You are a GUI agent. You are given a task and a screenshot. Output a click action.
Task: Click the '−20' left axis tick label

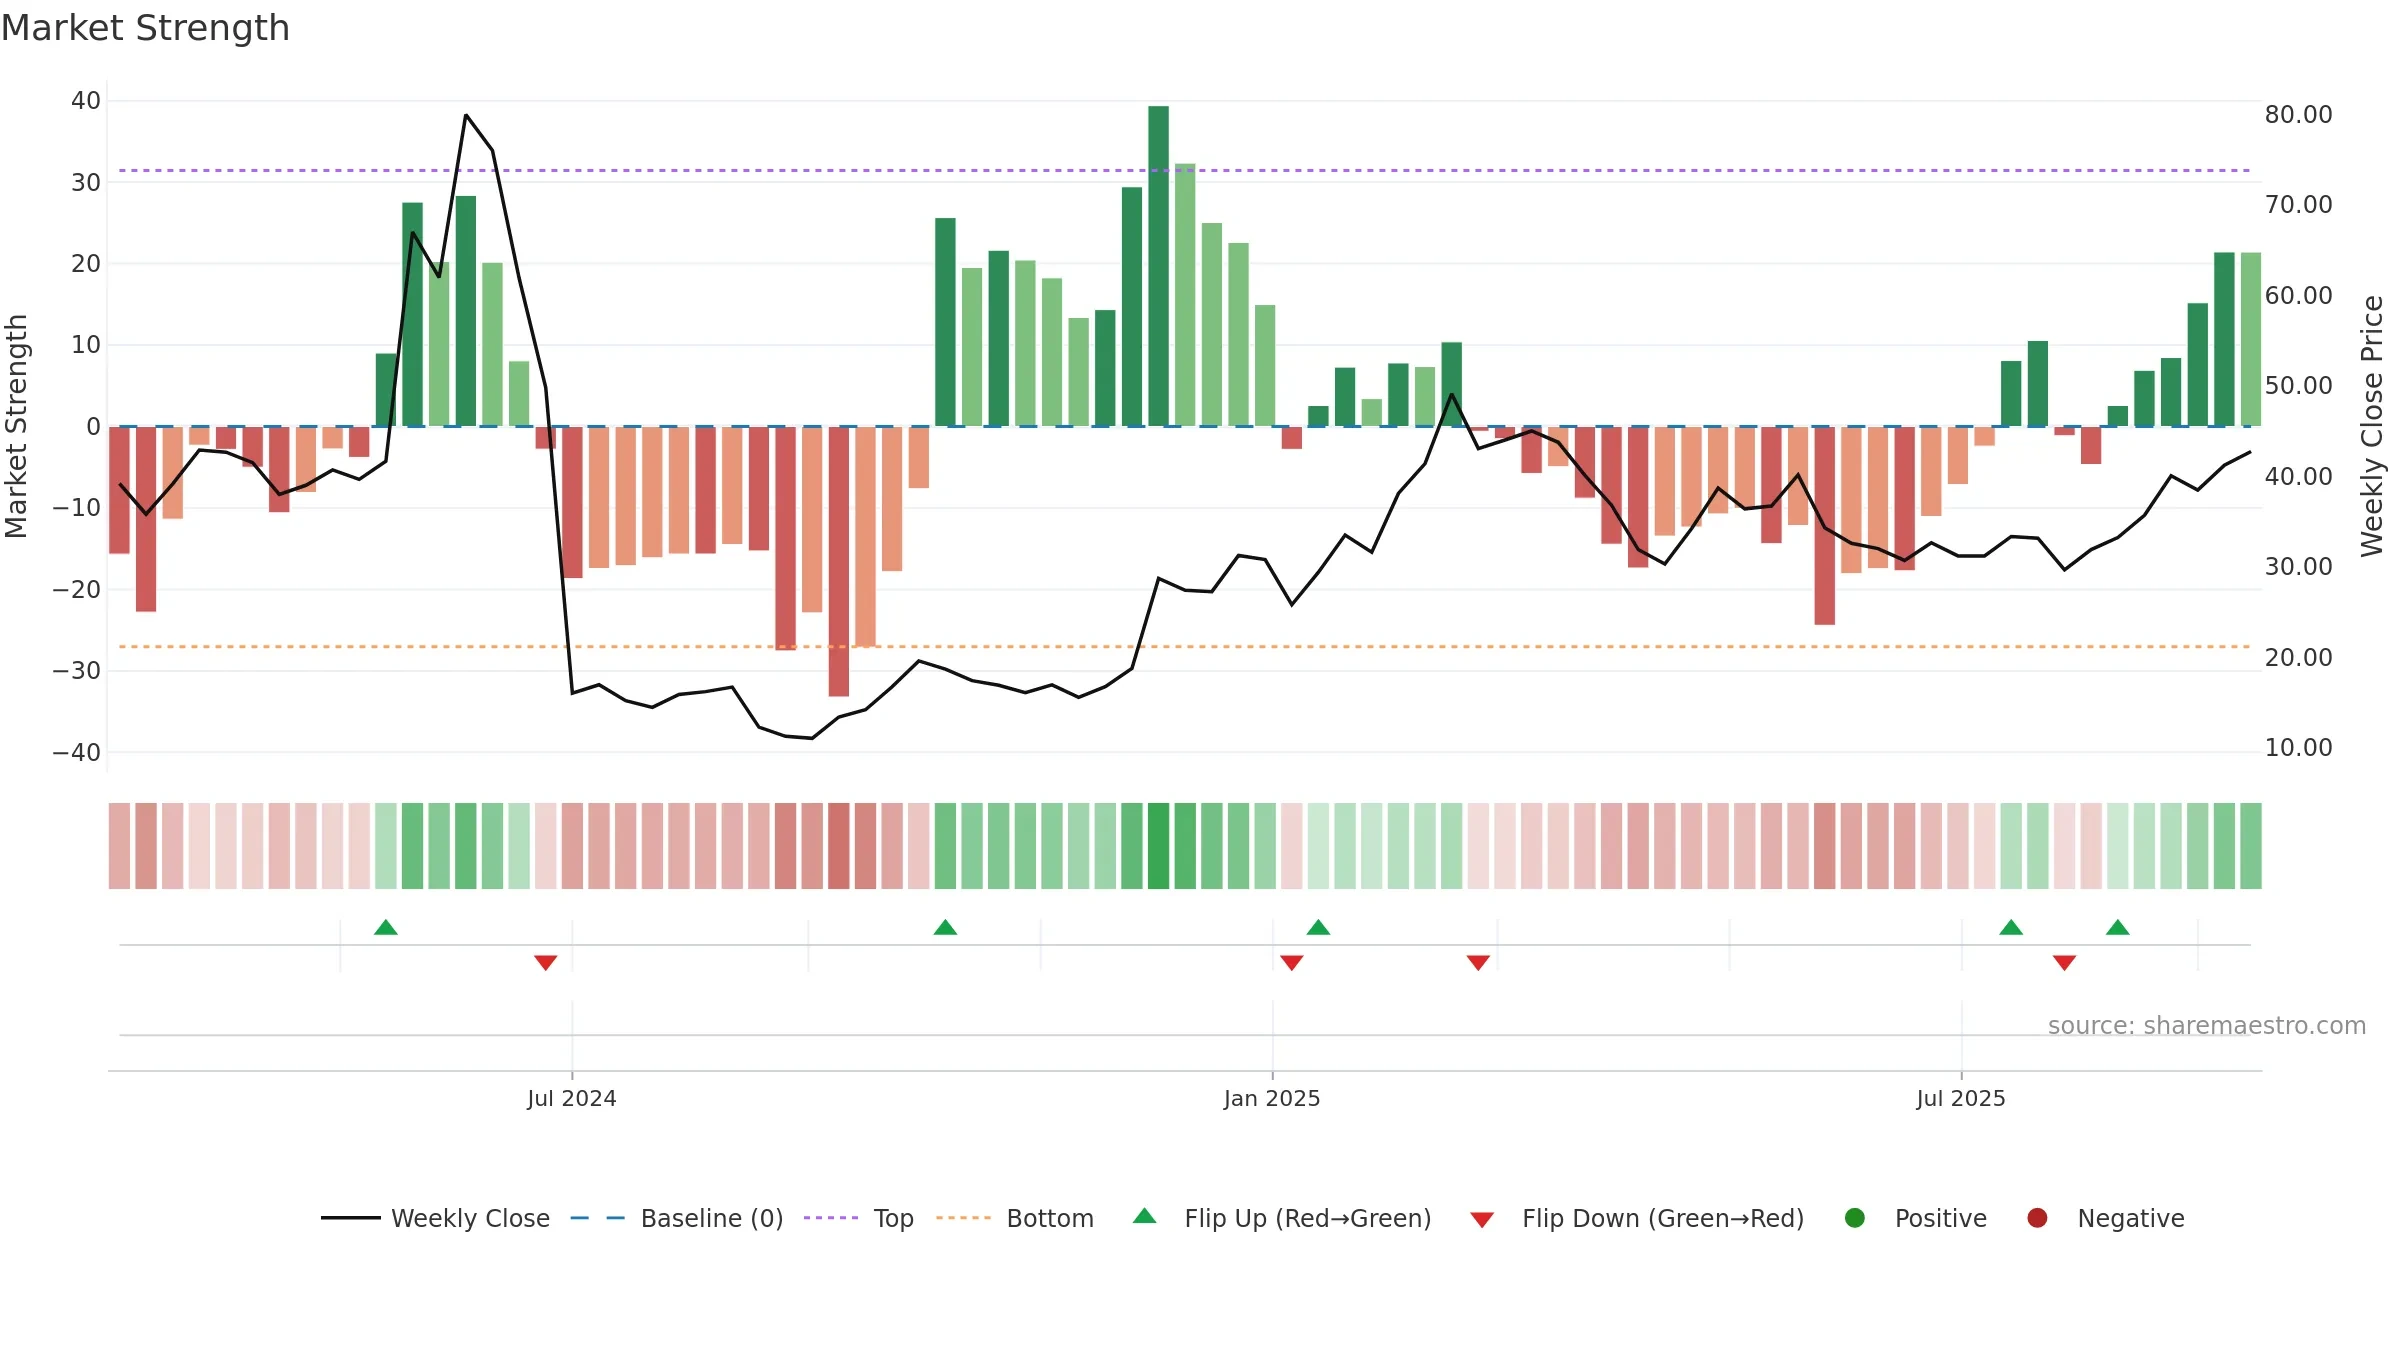point(77,590)
